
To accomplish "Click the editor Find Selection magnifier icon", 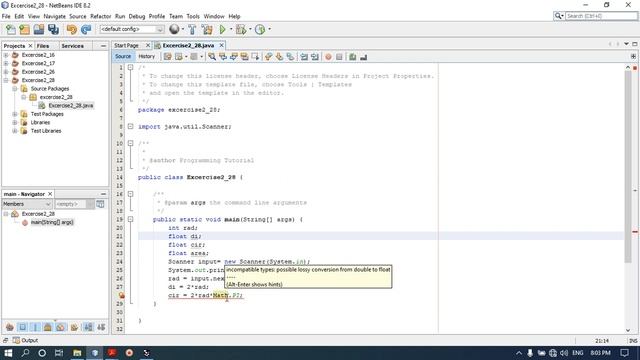I will (x=212, y=57).
